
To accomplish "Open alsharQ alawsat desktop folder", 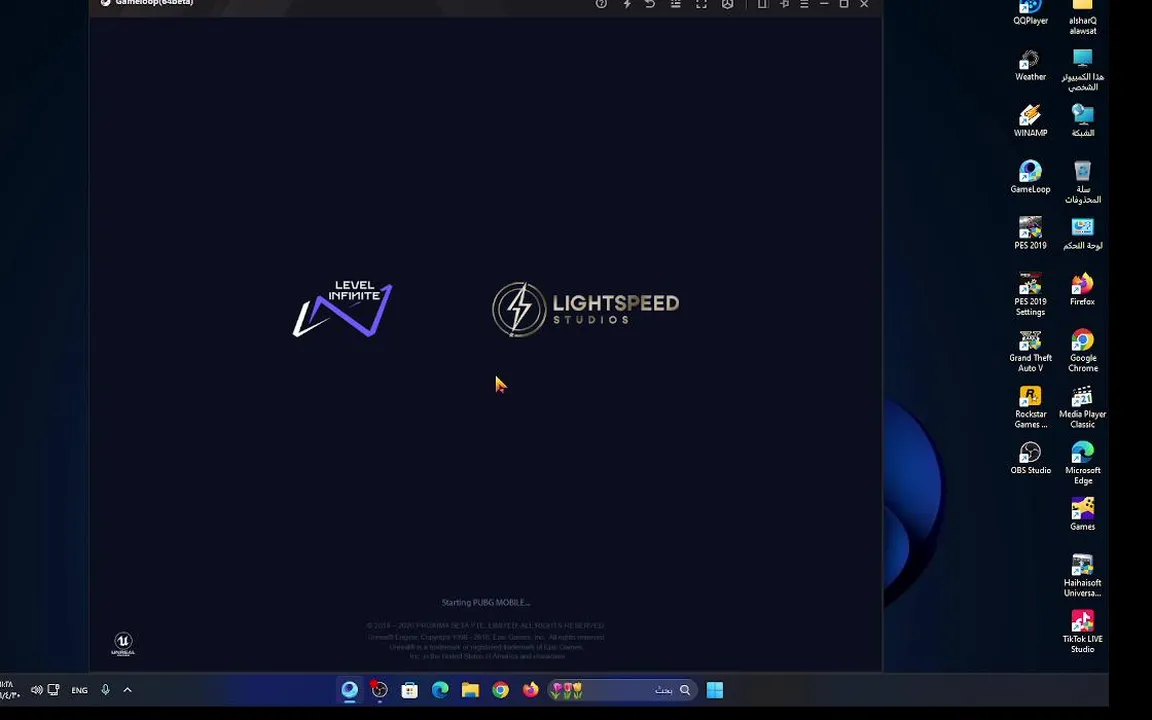I will coord(1082,16).
